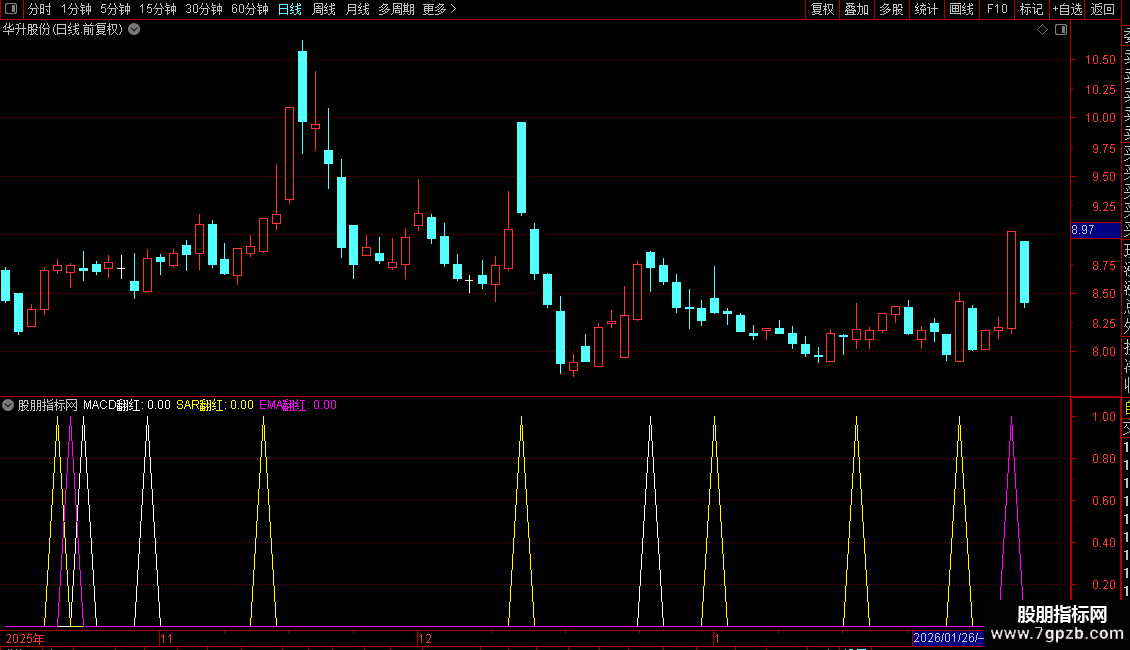Select the 1分钟 period tab
The height and width of the screenshot is (650, 1130).
[x=76, y=9]
